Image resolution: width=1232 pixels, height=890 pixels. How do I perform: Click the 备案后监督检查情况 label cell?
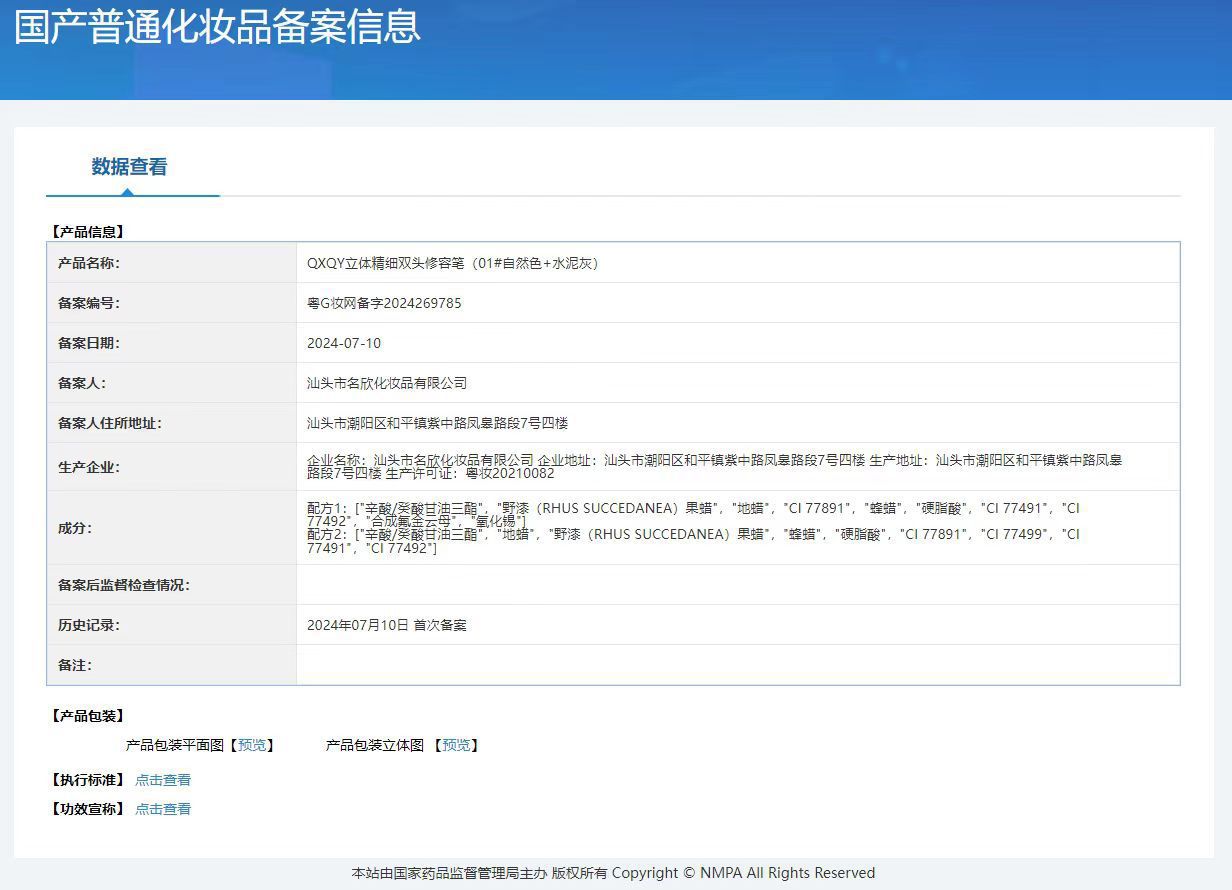coord(172,585)
